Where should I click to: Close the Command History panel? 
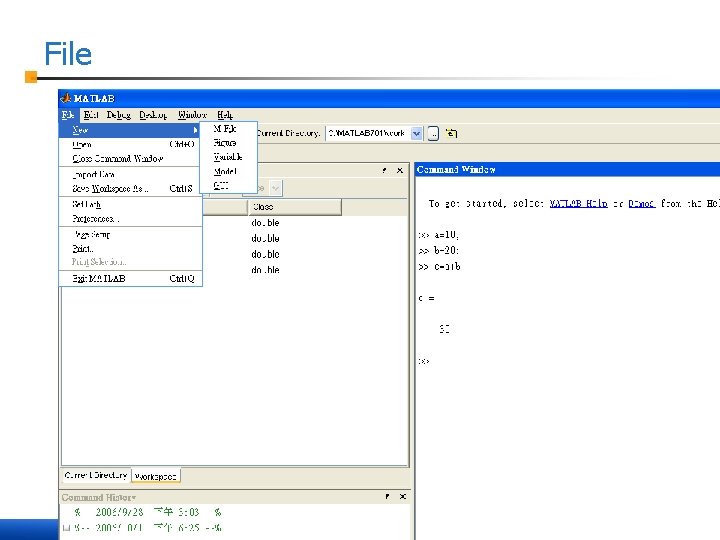point(403,496)
